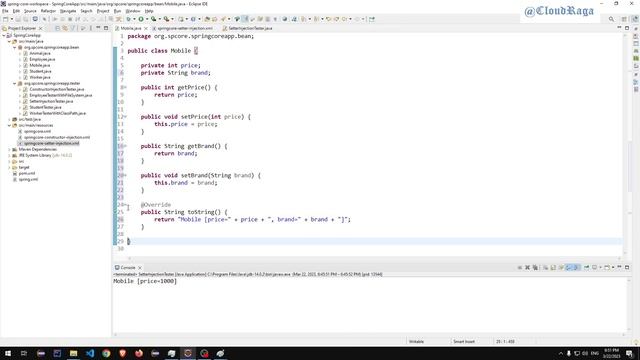The image size is (640, 360).
Task: Select EmployeeTesterWithFileSystem.java in the tree
Action: pyautogui.click(x=61, y=95)
